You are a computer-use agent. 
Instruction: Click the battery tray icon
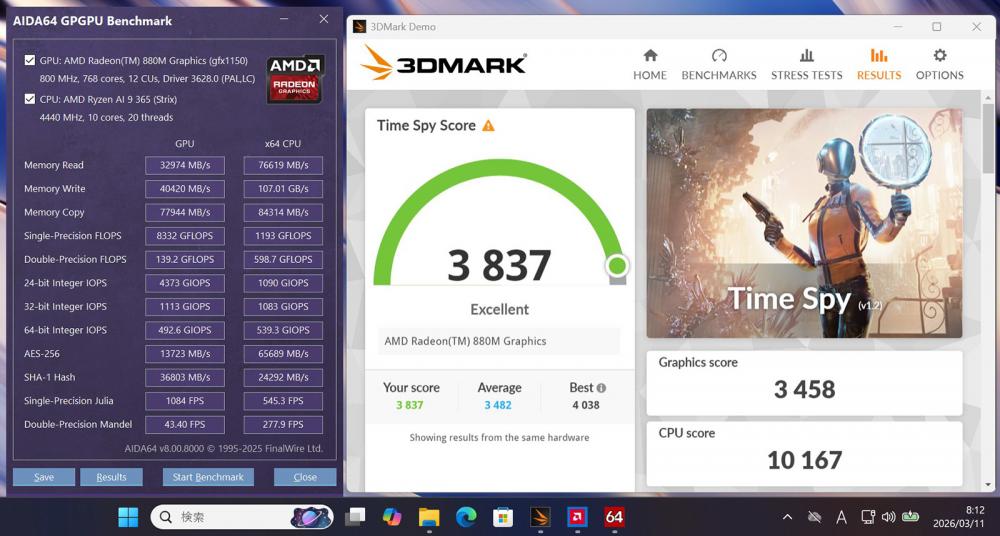coord(909,517)
